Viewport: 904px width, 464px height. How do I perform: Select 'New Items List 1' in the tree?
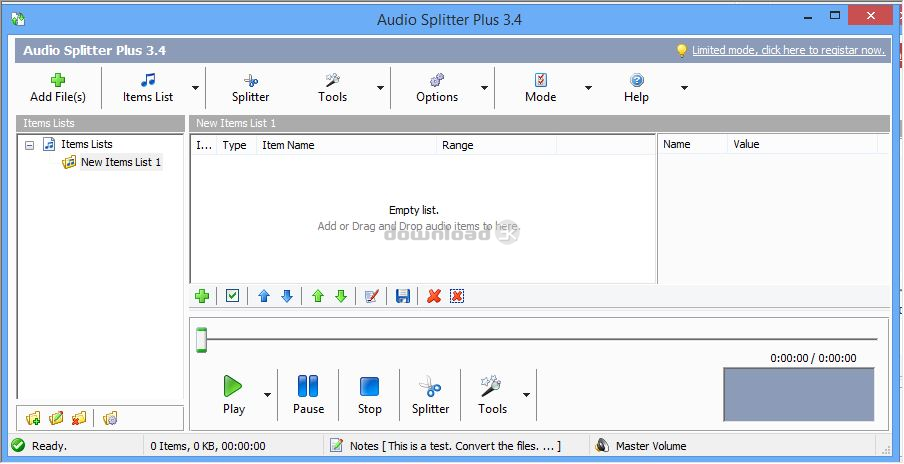(x=121, y=162)
